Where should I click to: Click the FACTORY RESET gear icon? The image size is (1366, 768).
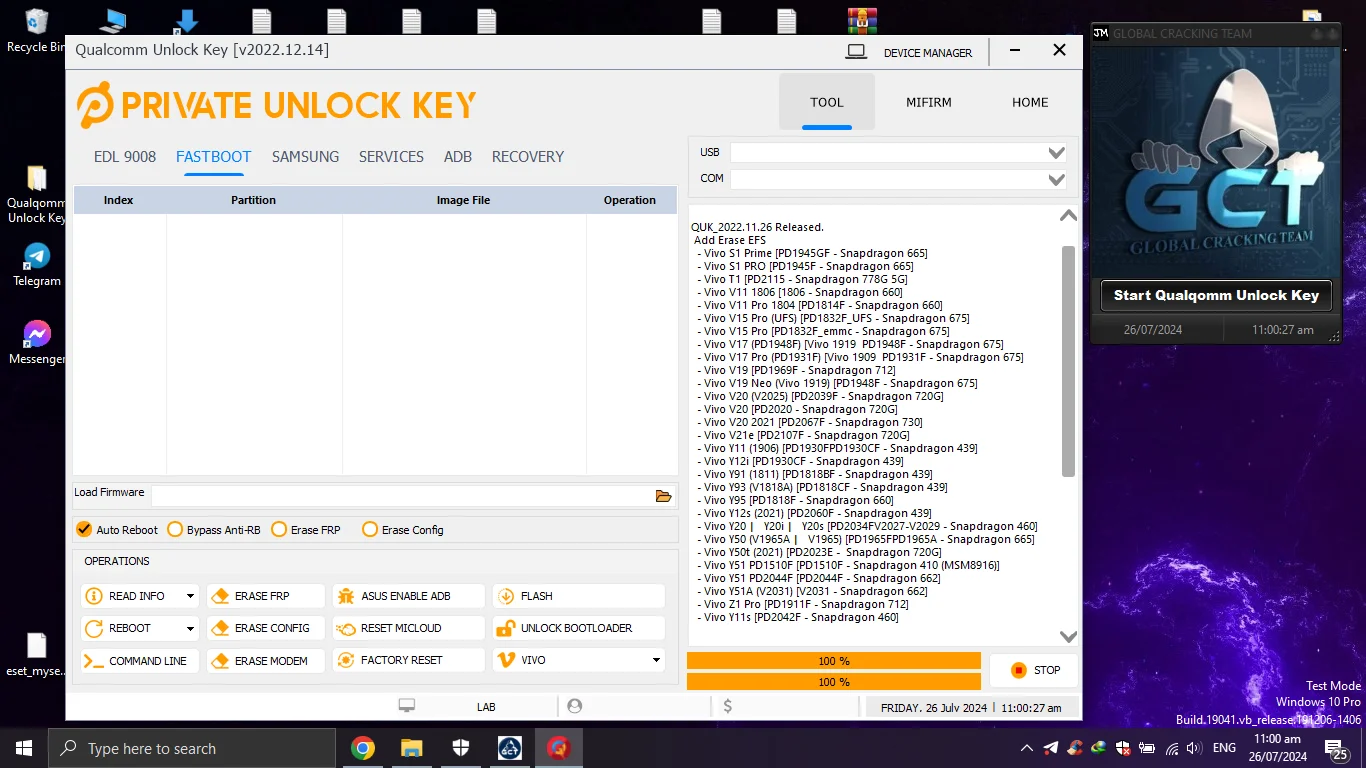[346, 660]
